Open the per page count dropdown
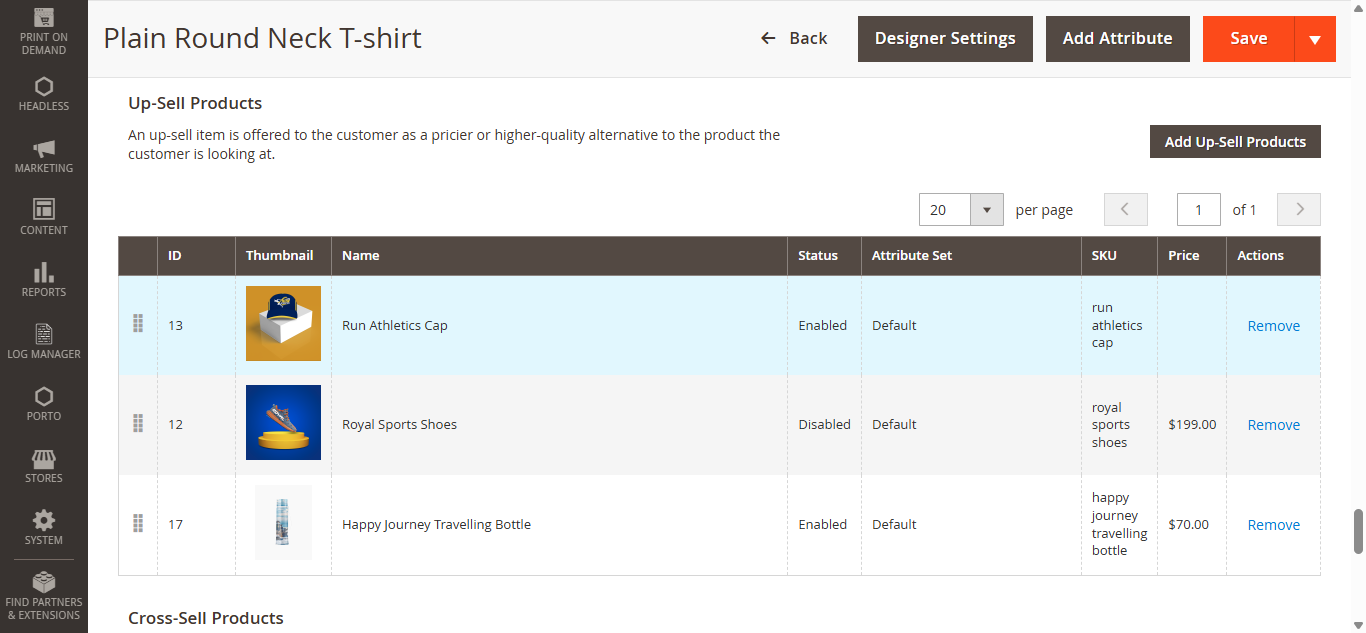Viewport: 1366px width, 633px height. 986,210
